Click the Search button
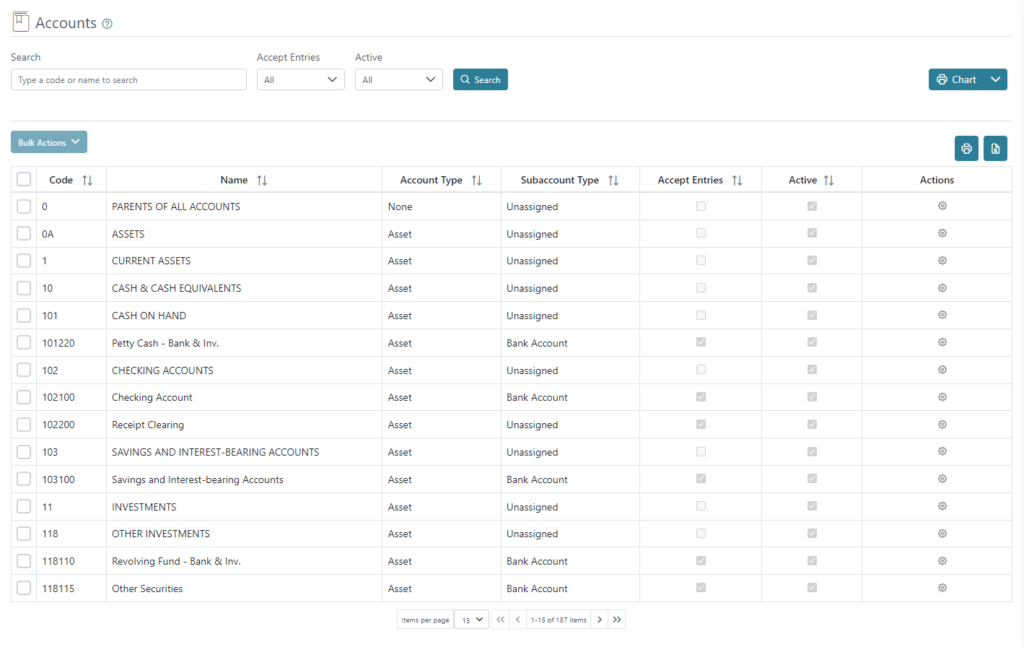 coord(480,79)
